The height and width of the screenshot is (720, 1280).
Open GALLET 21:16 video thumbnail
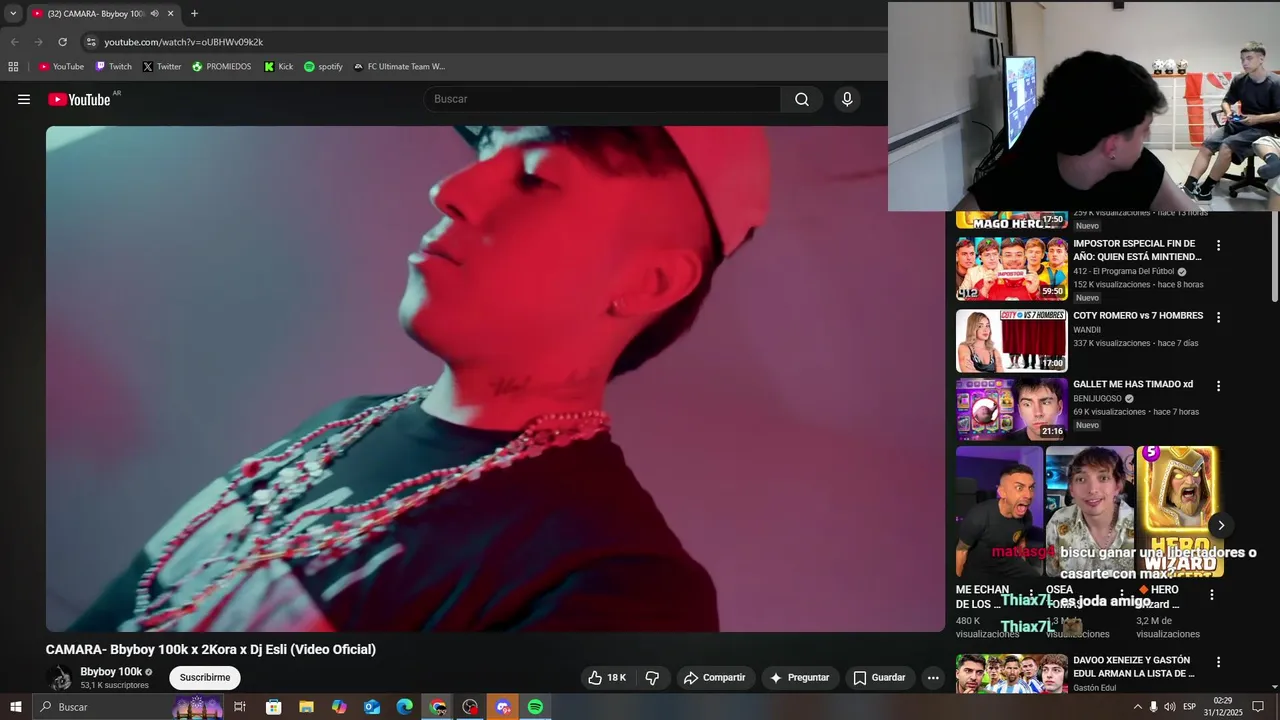tap(1012, 409)
